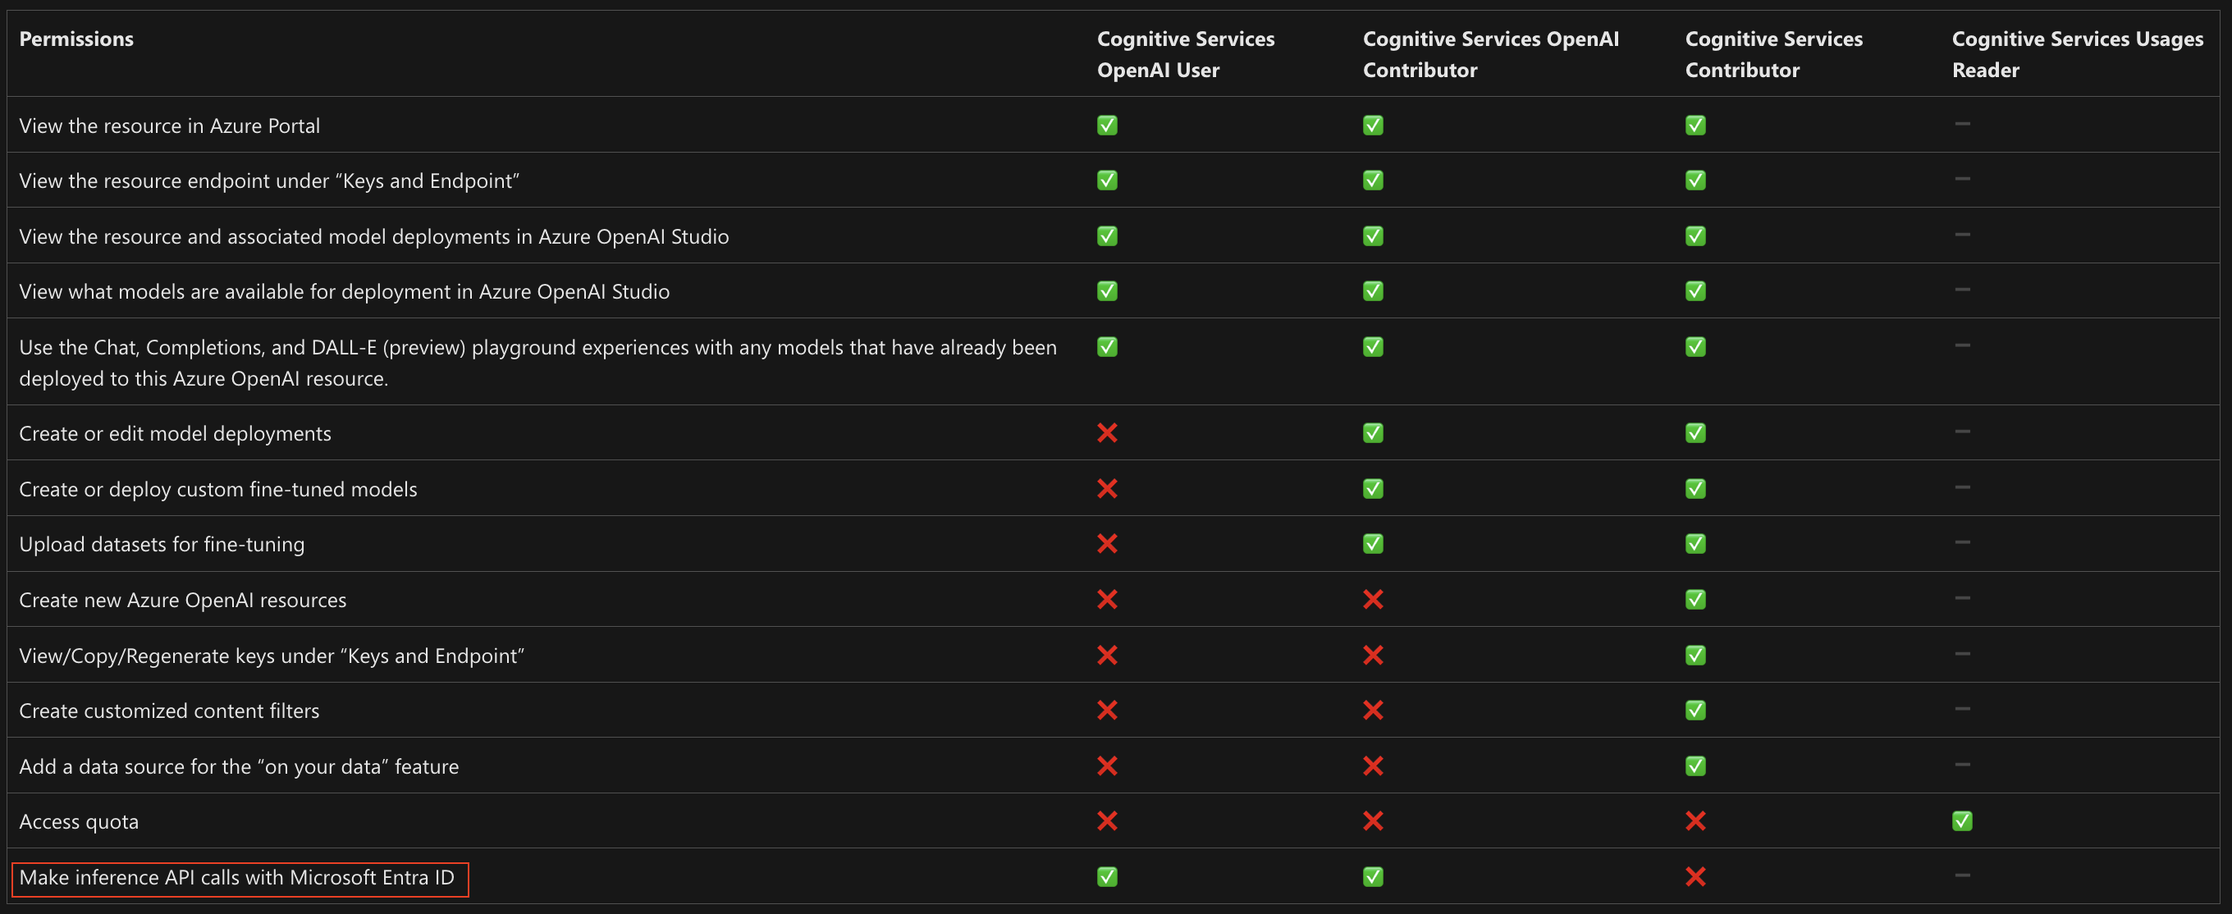The width and height of the screenshot is (2232, 914).
Task: Expand the Permissions column header
Action: (76, 39)
